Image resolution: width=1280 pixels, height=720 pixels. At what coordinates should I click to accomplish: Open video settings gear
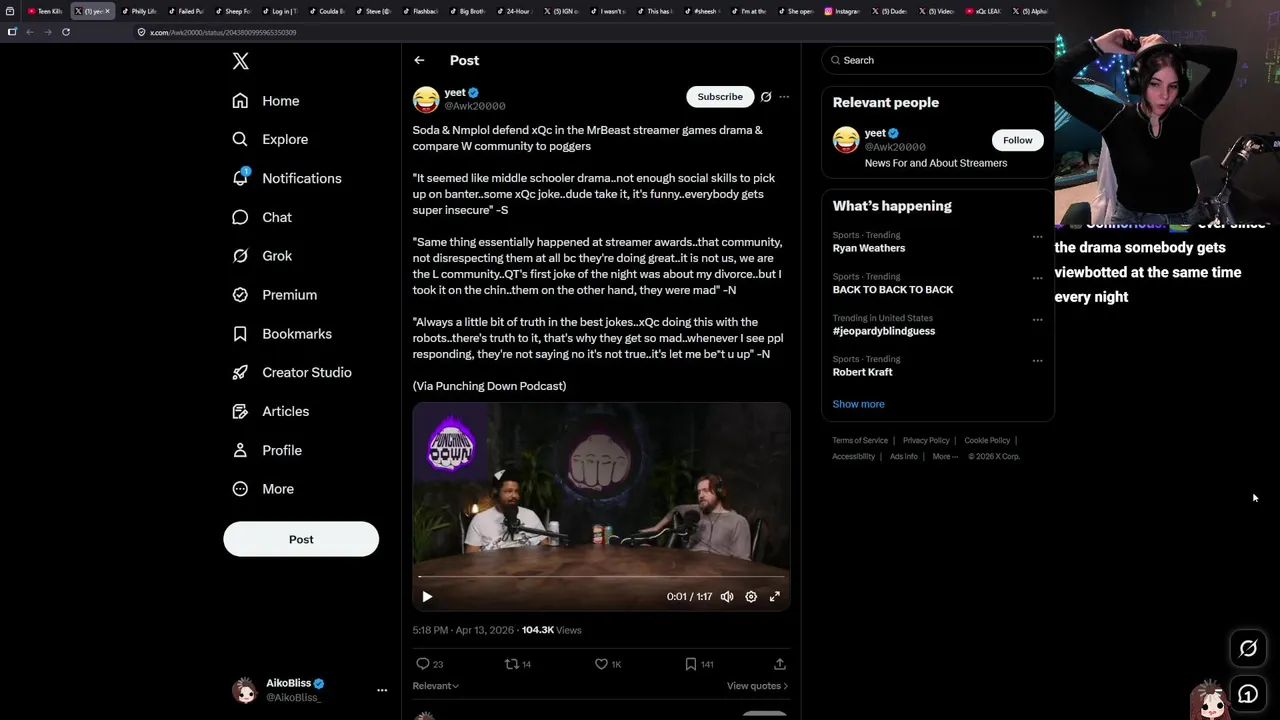click(751, 597)
